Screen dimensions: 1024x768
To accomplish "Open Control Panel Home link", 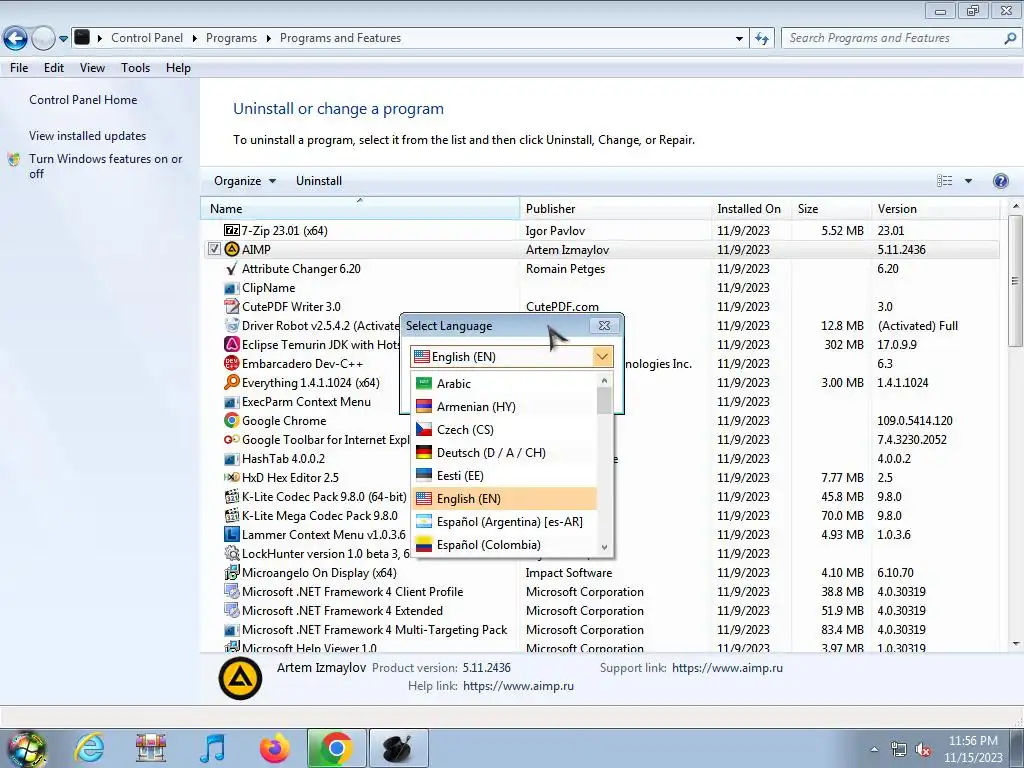I will pos(83,100).
